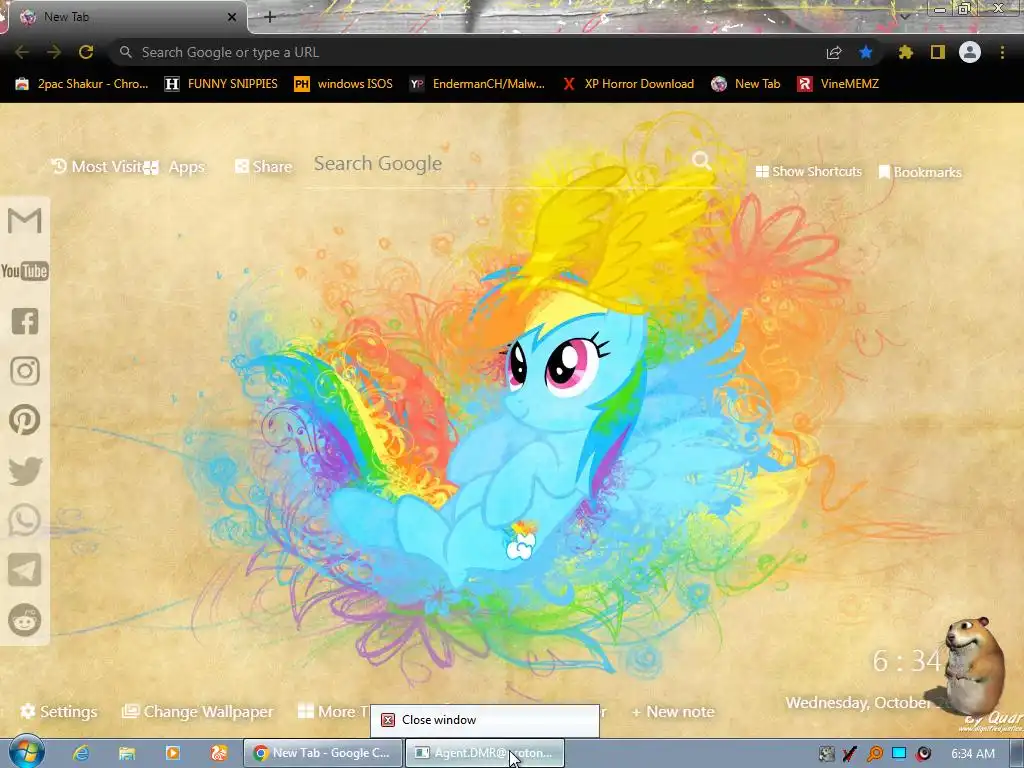Open new tab Settings

click(59, 711)
